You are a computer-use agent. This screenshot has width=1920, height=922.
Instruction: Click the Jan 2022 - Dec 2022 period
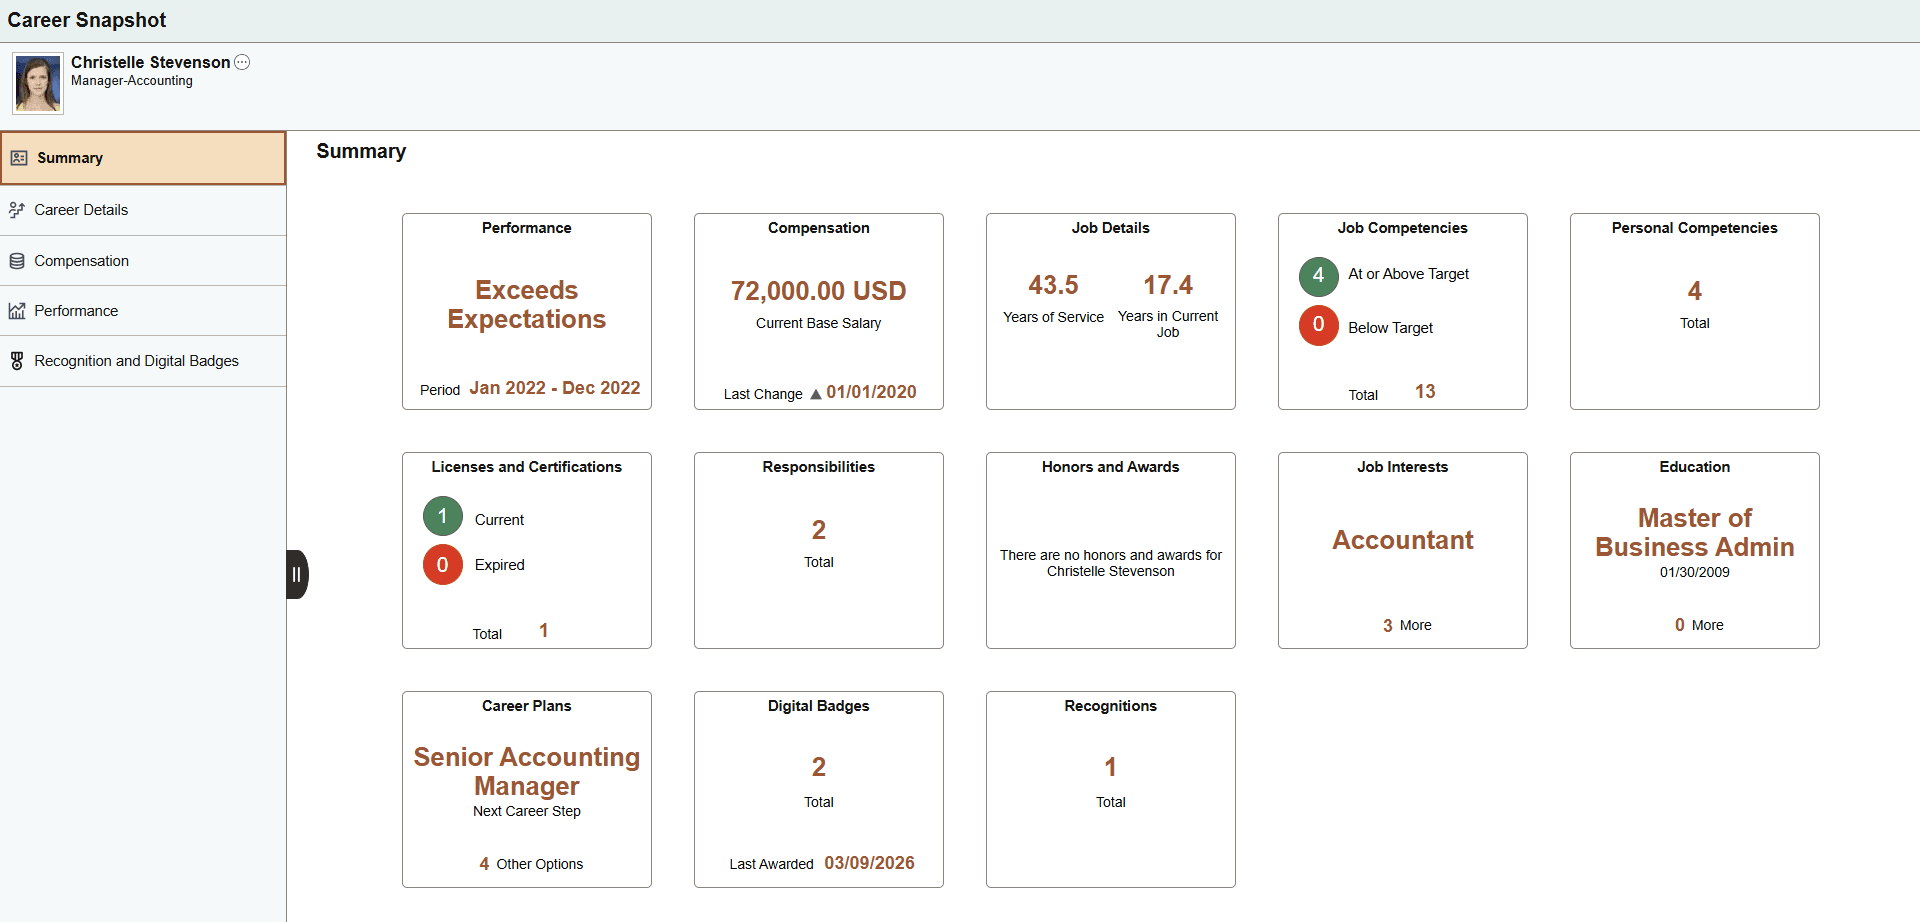[555, 388]
